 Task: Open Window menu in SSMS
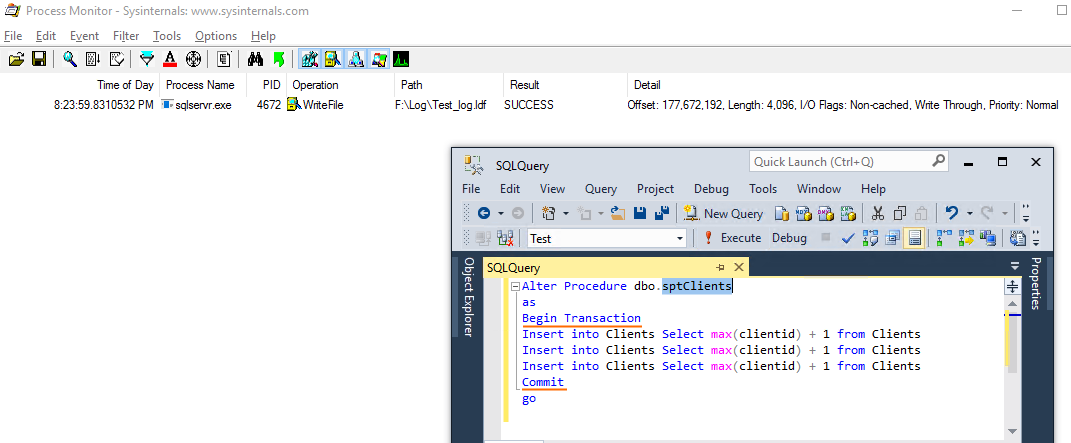(x=818, y=189)
